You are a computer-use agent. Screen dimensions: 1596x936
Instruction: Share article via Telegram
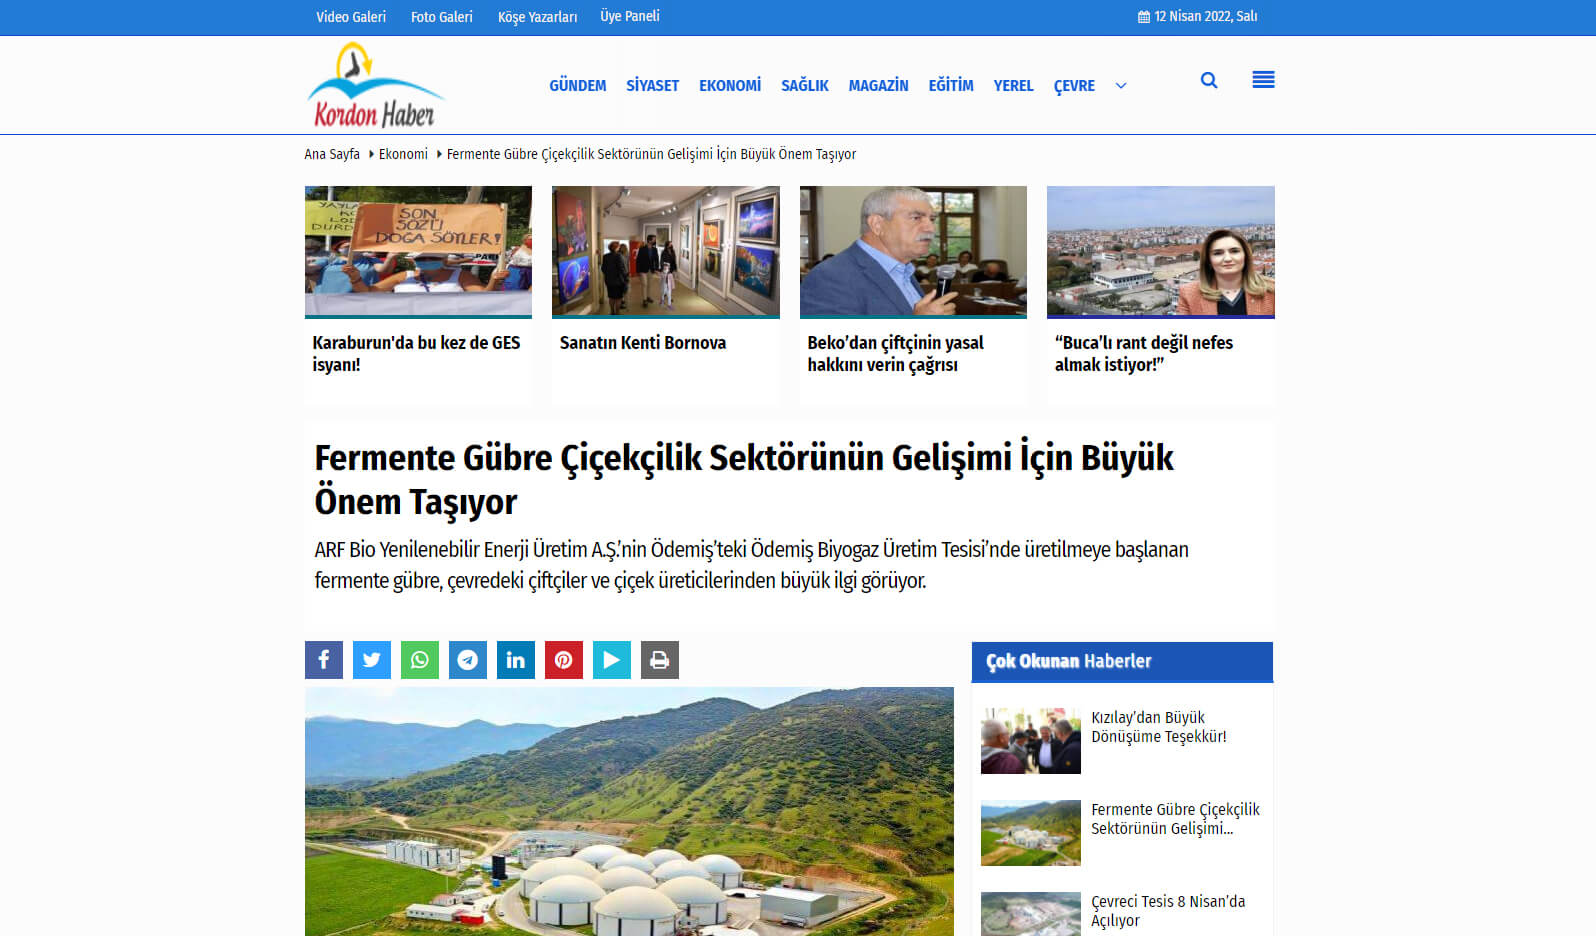(468, 660)
